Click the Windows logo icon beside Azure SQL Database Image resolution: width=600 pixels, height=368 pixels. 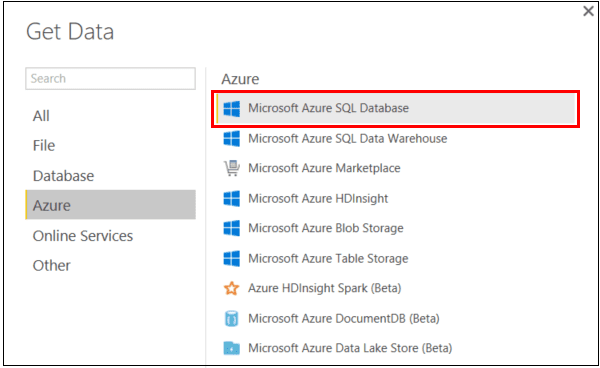click(x=232, y=109)
